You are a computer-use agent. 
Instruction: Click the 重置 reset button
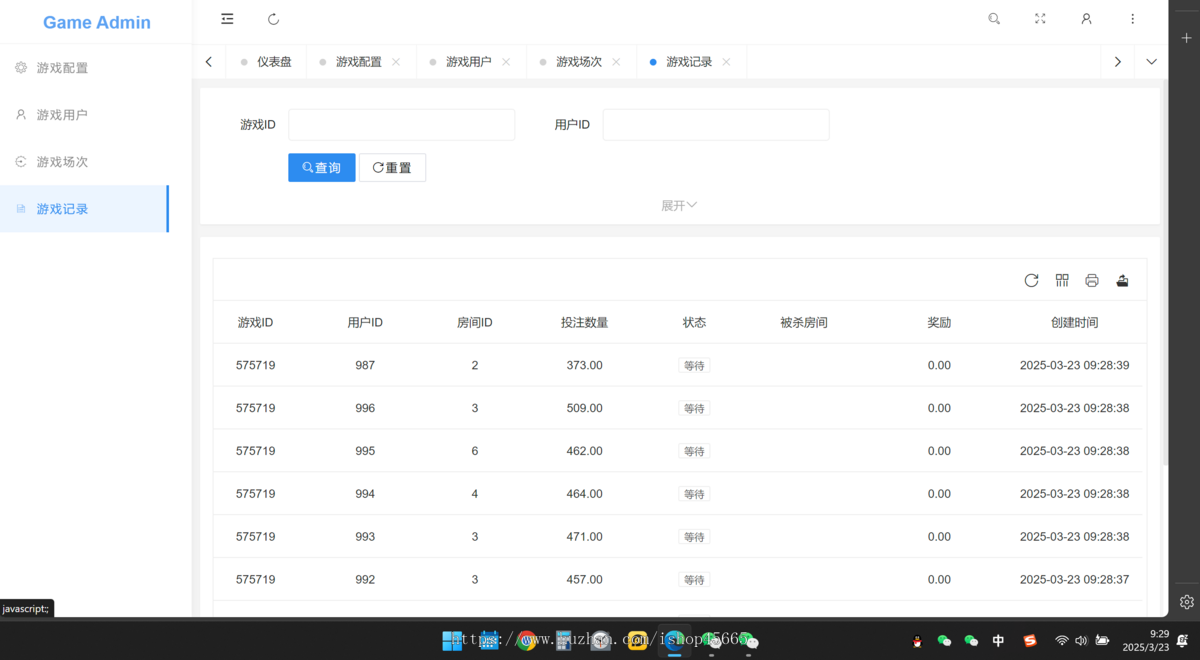click(x=392, y=167)
